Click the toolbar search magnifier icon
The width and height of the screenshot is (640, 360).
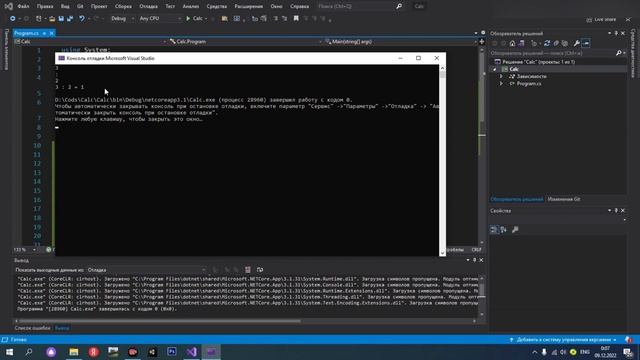coord(399,7)
